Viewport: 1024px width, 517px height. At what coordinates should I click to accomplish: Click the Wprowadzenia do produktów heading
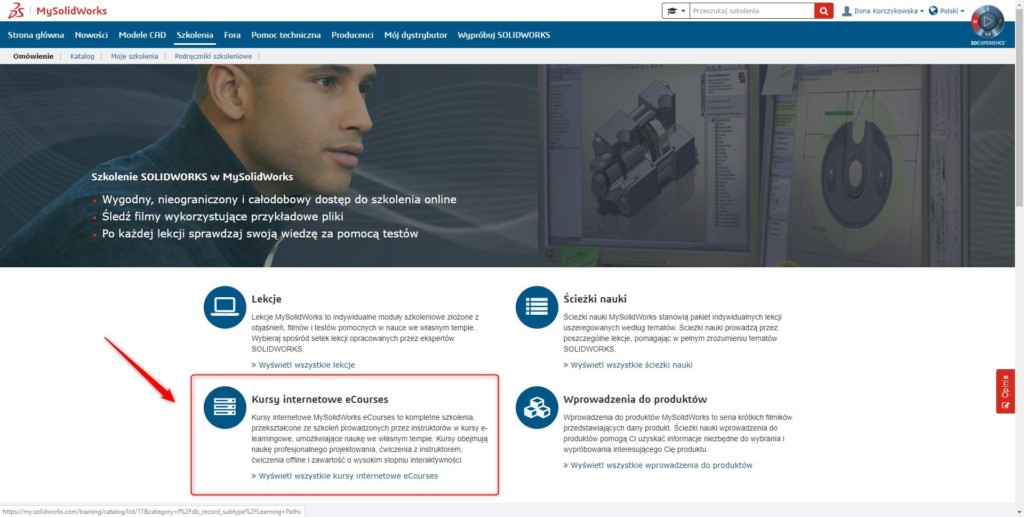click(635, 400)
